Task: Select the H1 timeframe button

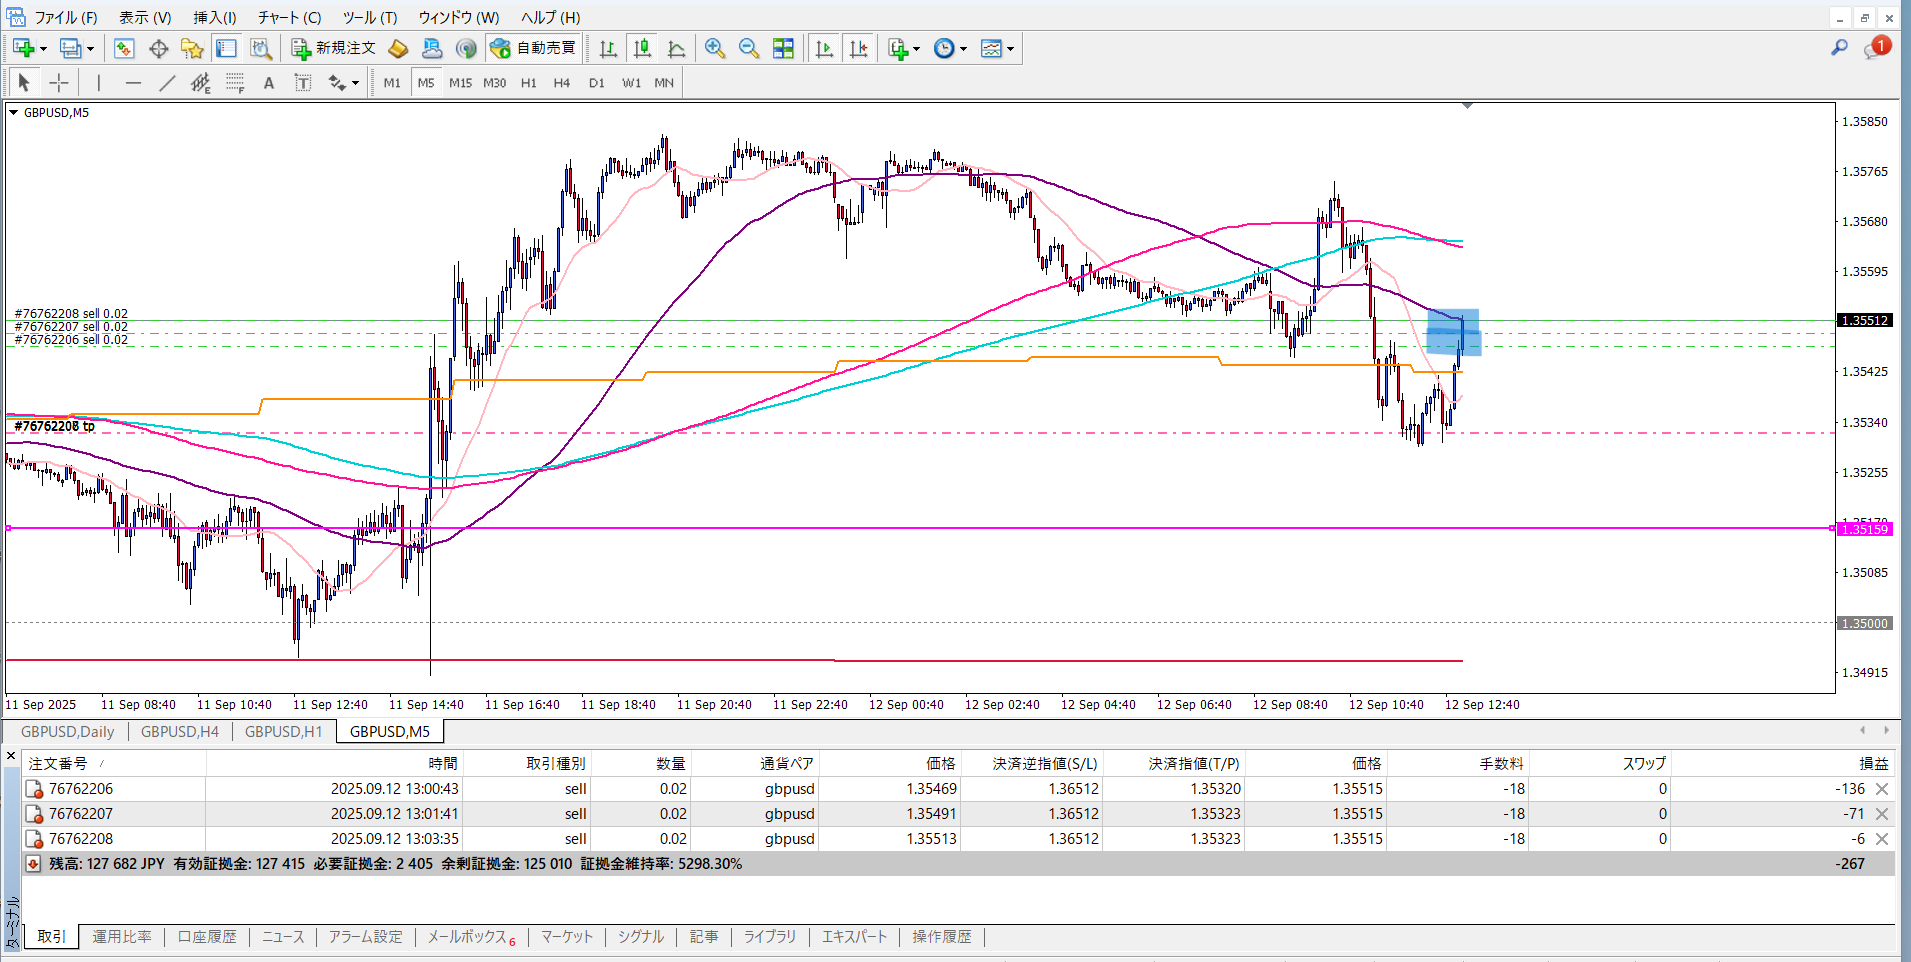Action: click(528, 83)
